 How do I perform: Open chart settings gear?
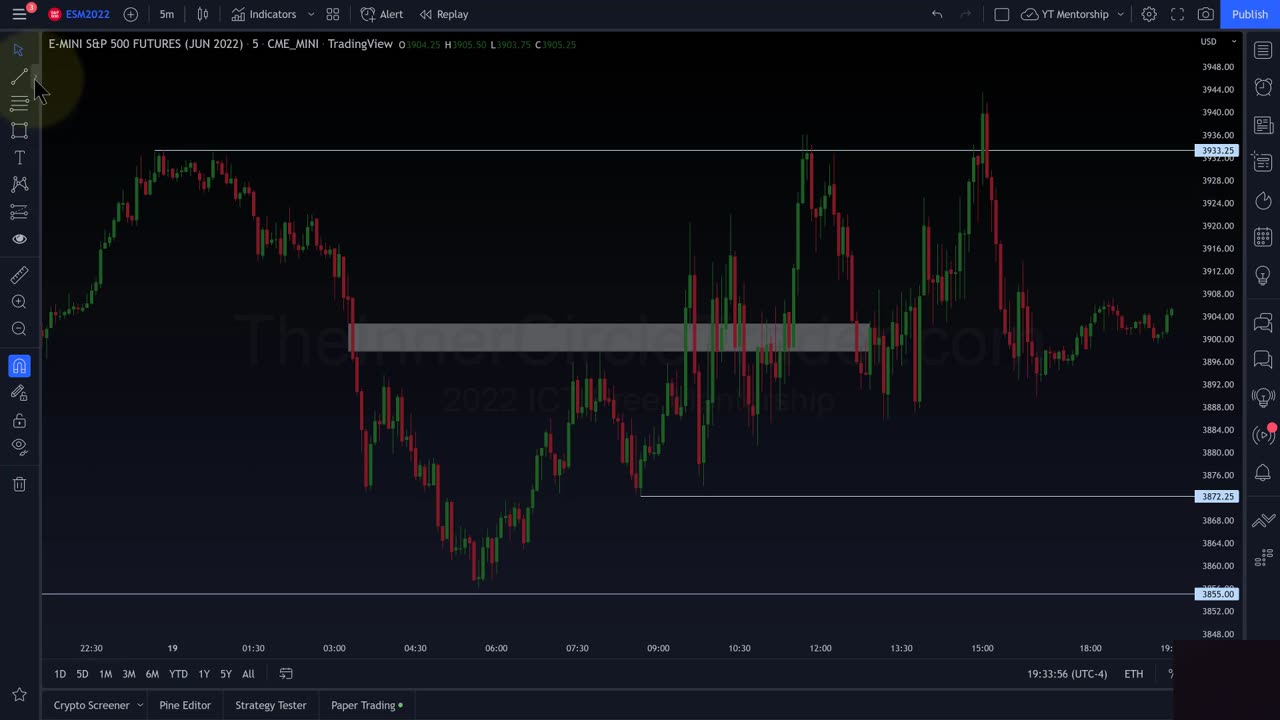[x=1149, y=14]
